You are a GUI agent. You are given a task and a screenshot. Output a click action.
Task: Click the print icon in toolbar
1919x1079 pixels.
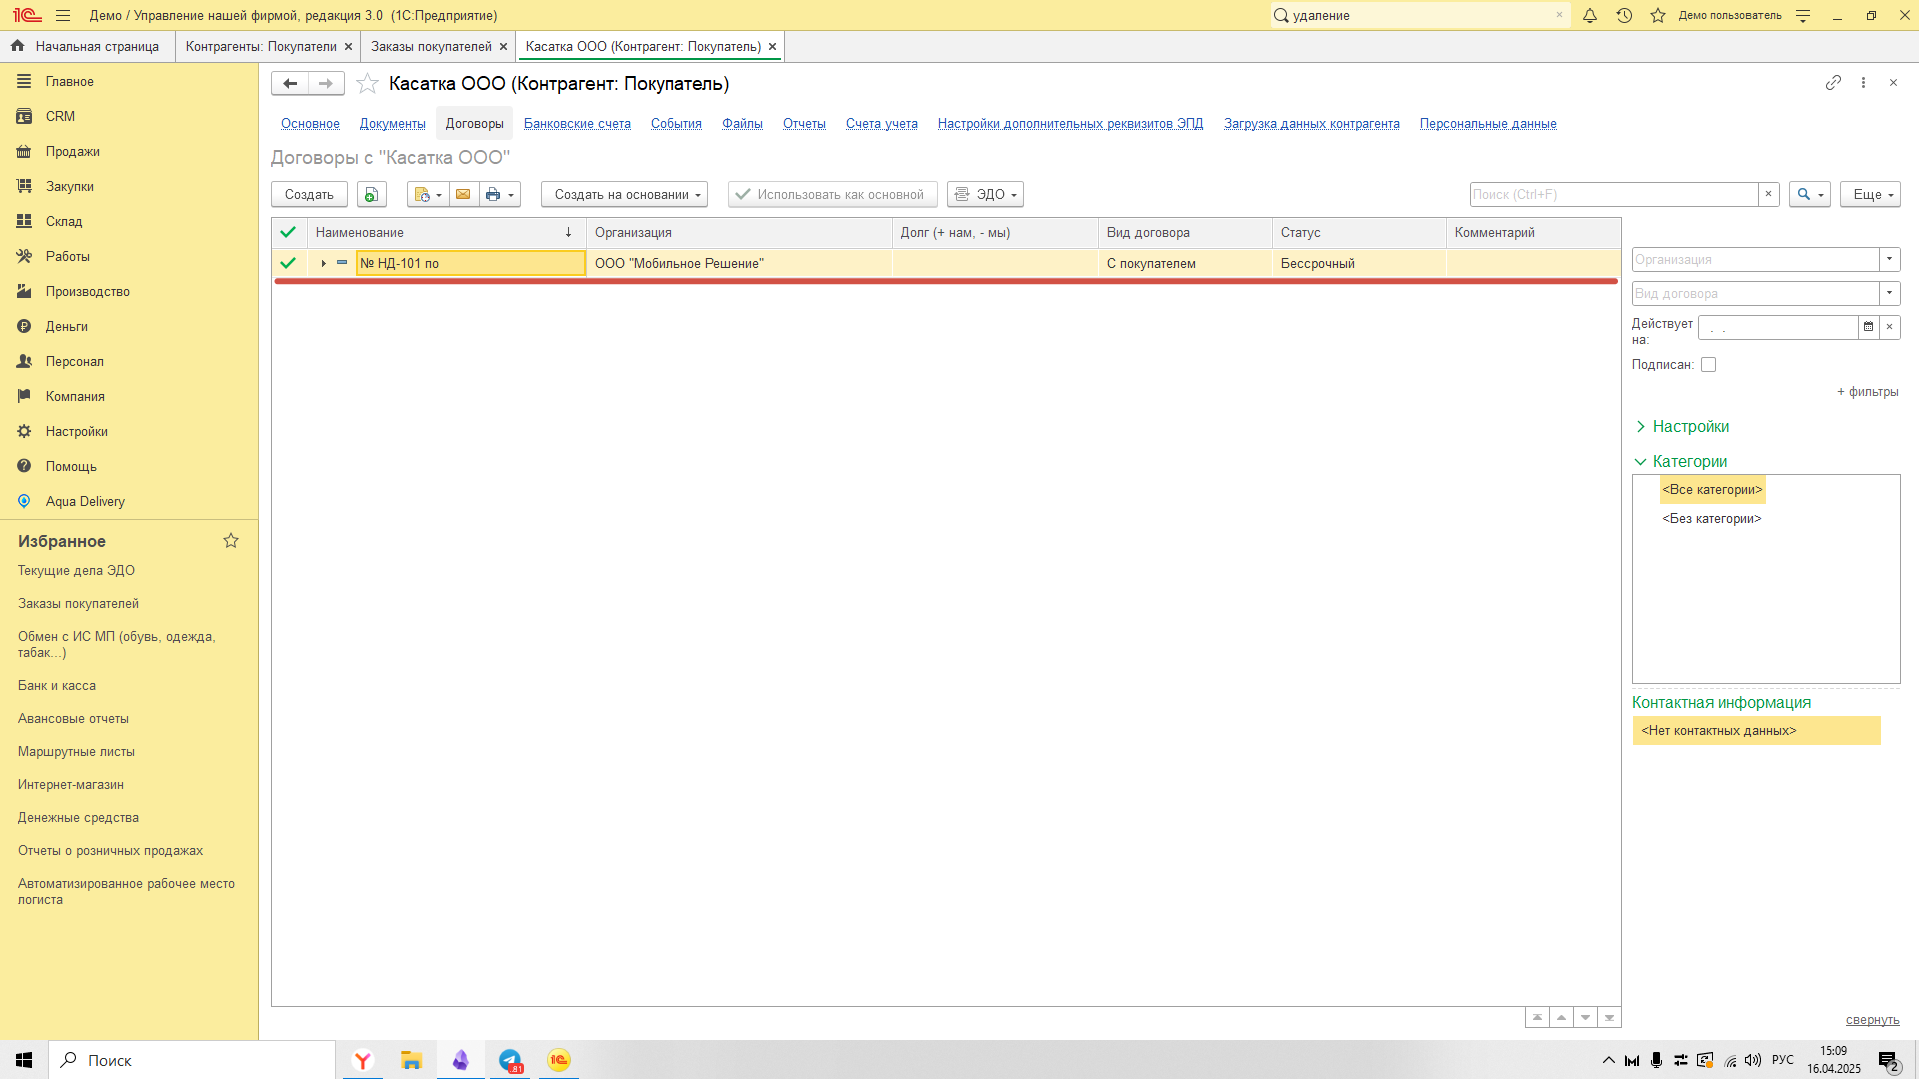point(493,194)
